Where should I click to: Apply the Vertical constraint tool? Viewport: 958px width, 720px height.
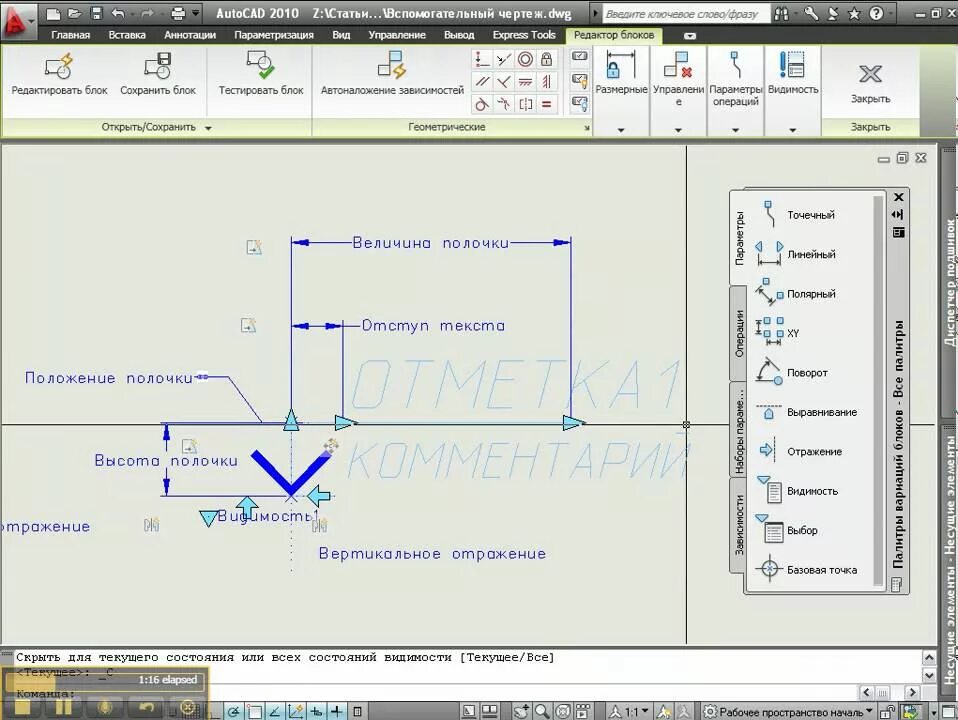pyautogui.click(x=546, y=81)
